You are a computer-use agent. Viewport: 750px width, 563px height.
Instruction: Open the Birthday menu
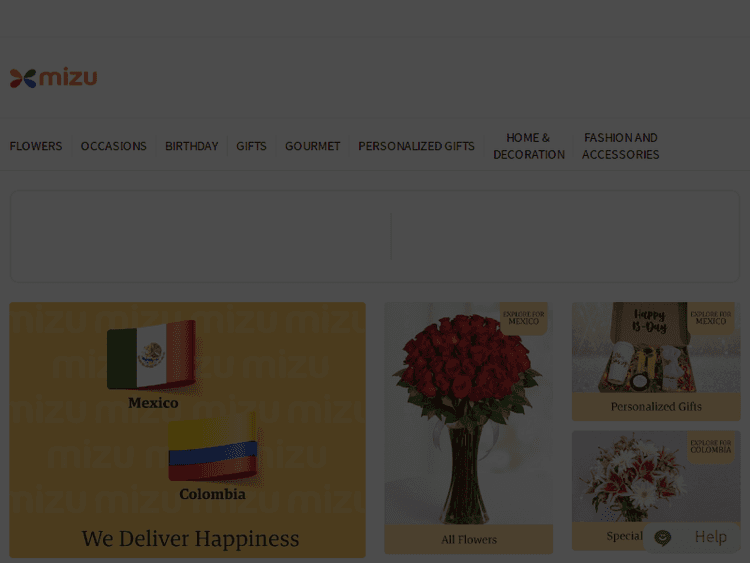tap(191, 146)
